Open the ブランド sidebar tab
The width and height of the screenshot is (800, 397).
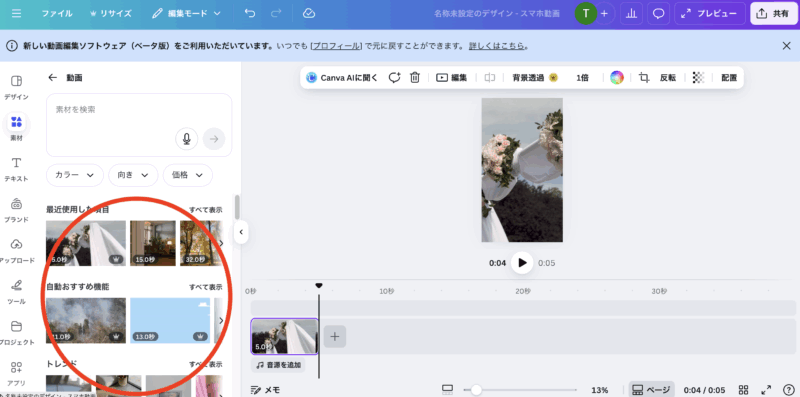point(16,210)
